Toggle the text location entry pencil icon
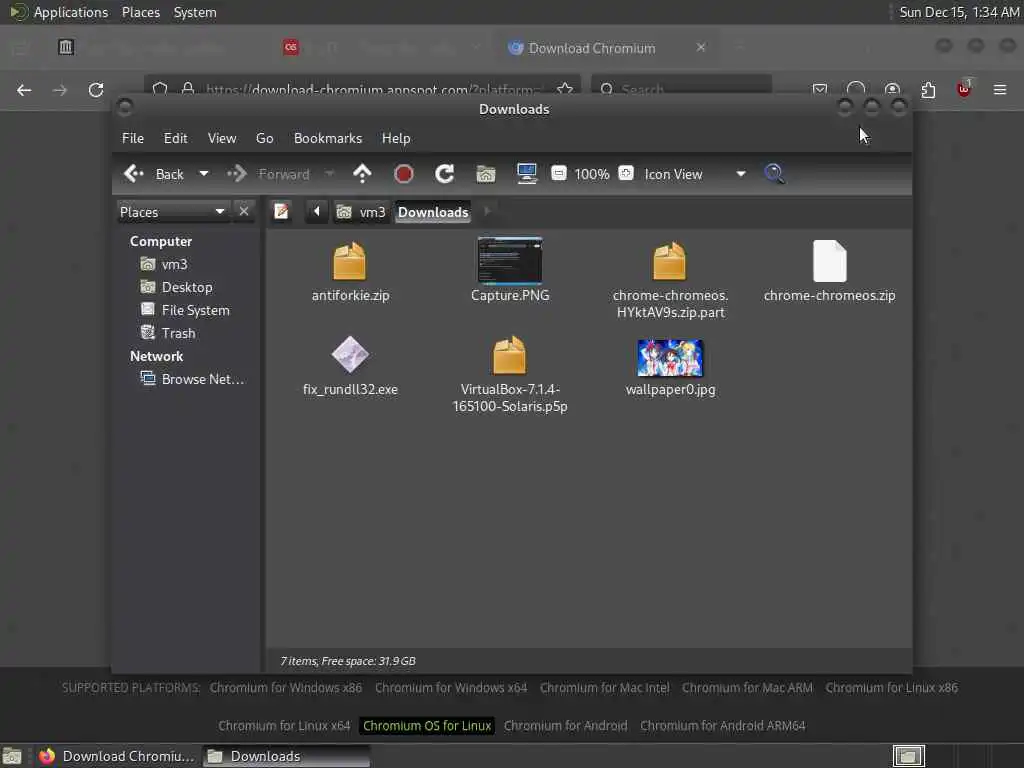Viewport: 1024px width, 768px height. pos(281,212)
